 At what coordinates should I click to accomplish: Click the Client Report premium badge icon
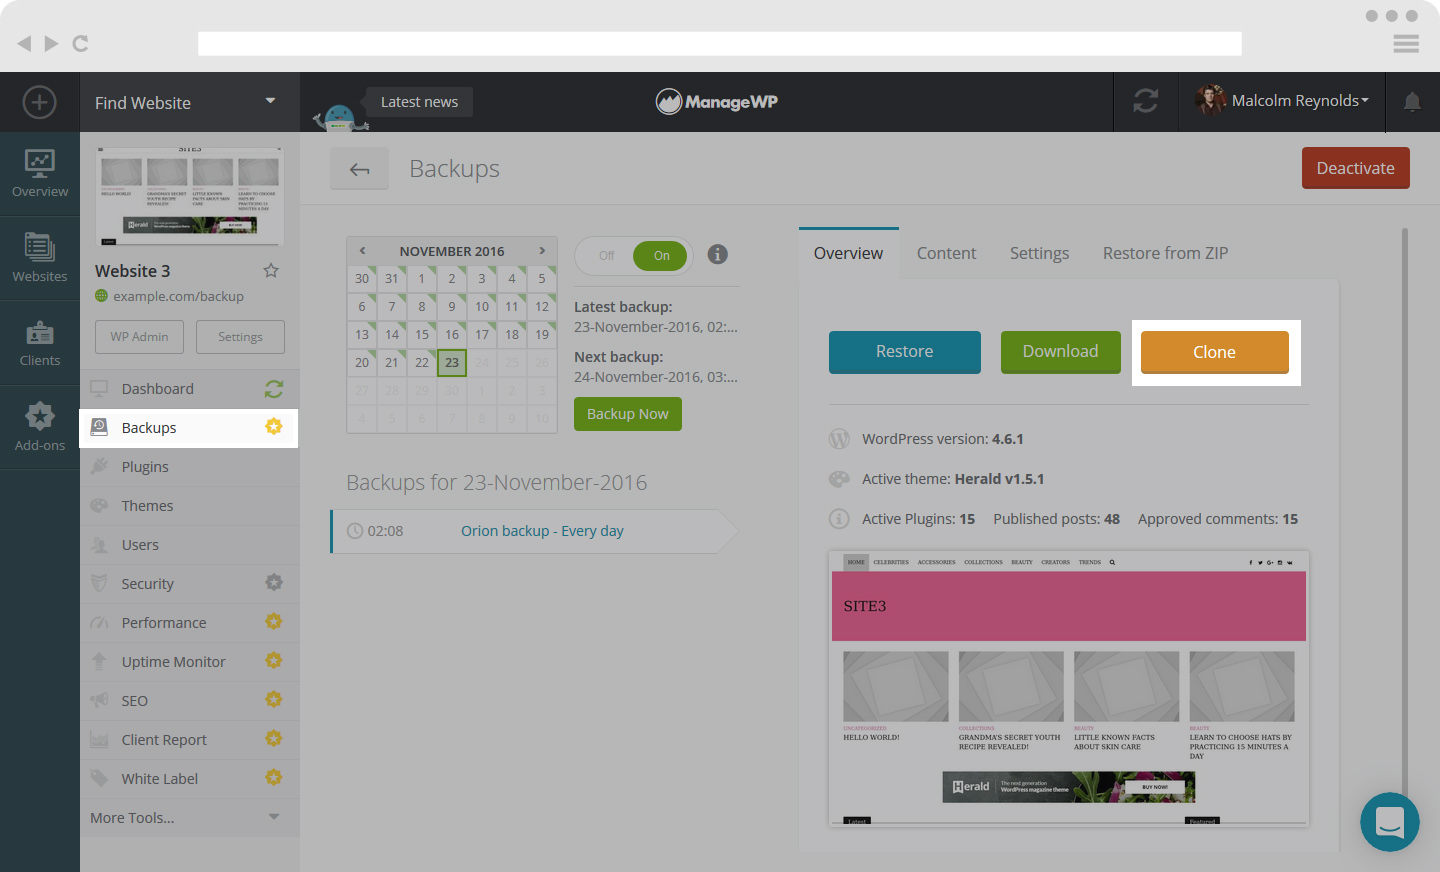pos(274,738)
